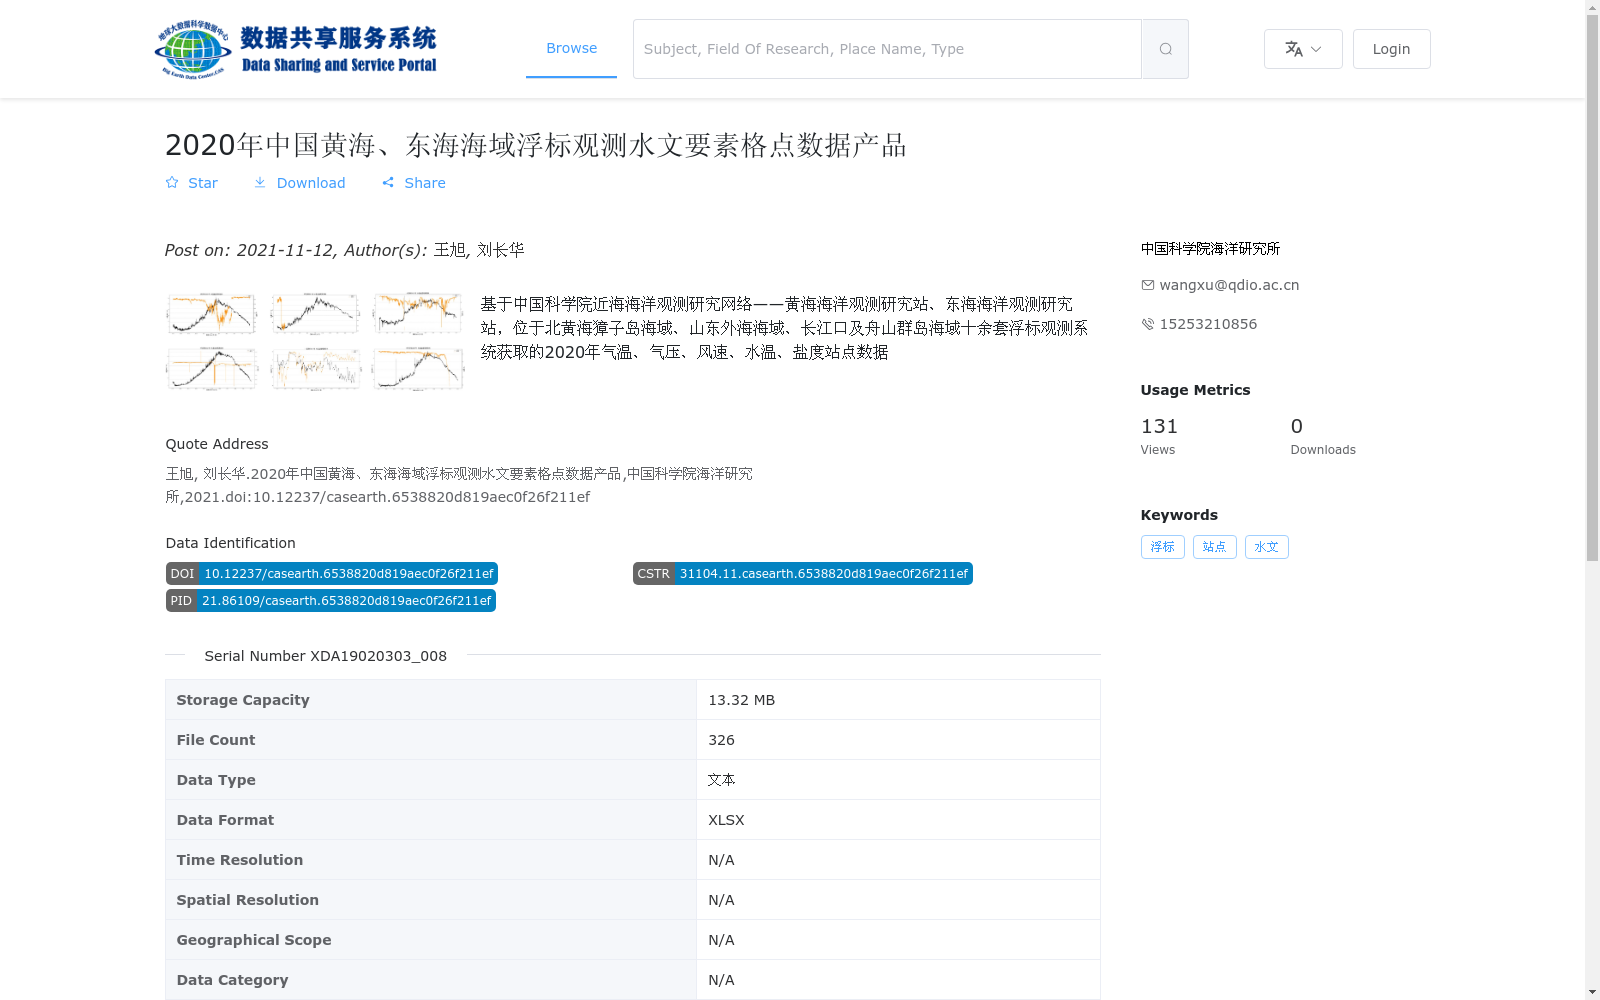
Task: Click the scrollbar down arrow
Action: click(x=1592, y=993)
